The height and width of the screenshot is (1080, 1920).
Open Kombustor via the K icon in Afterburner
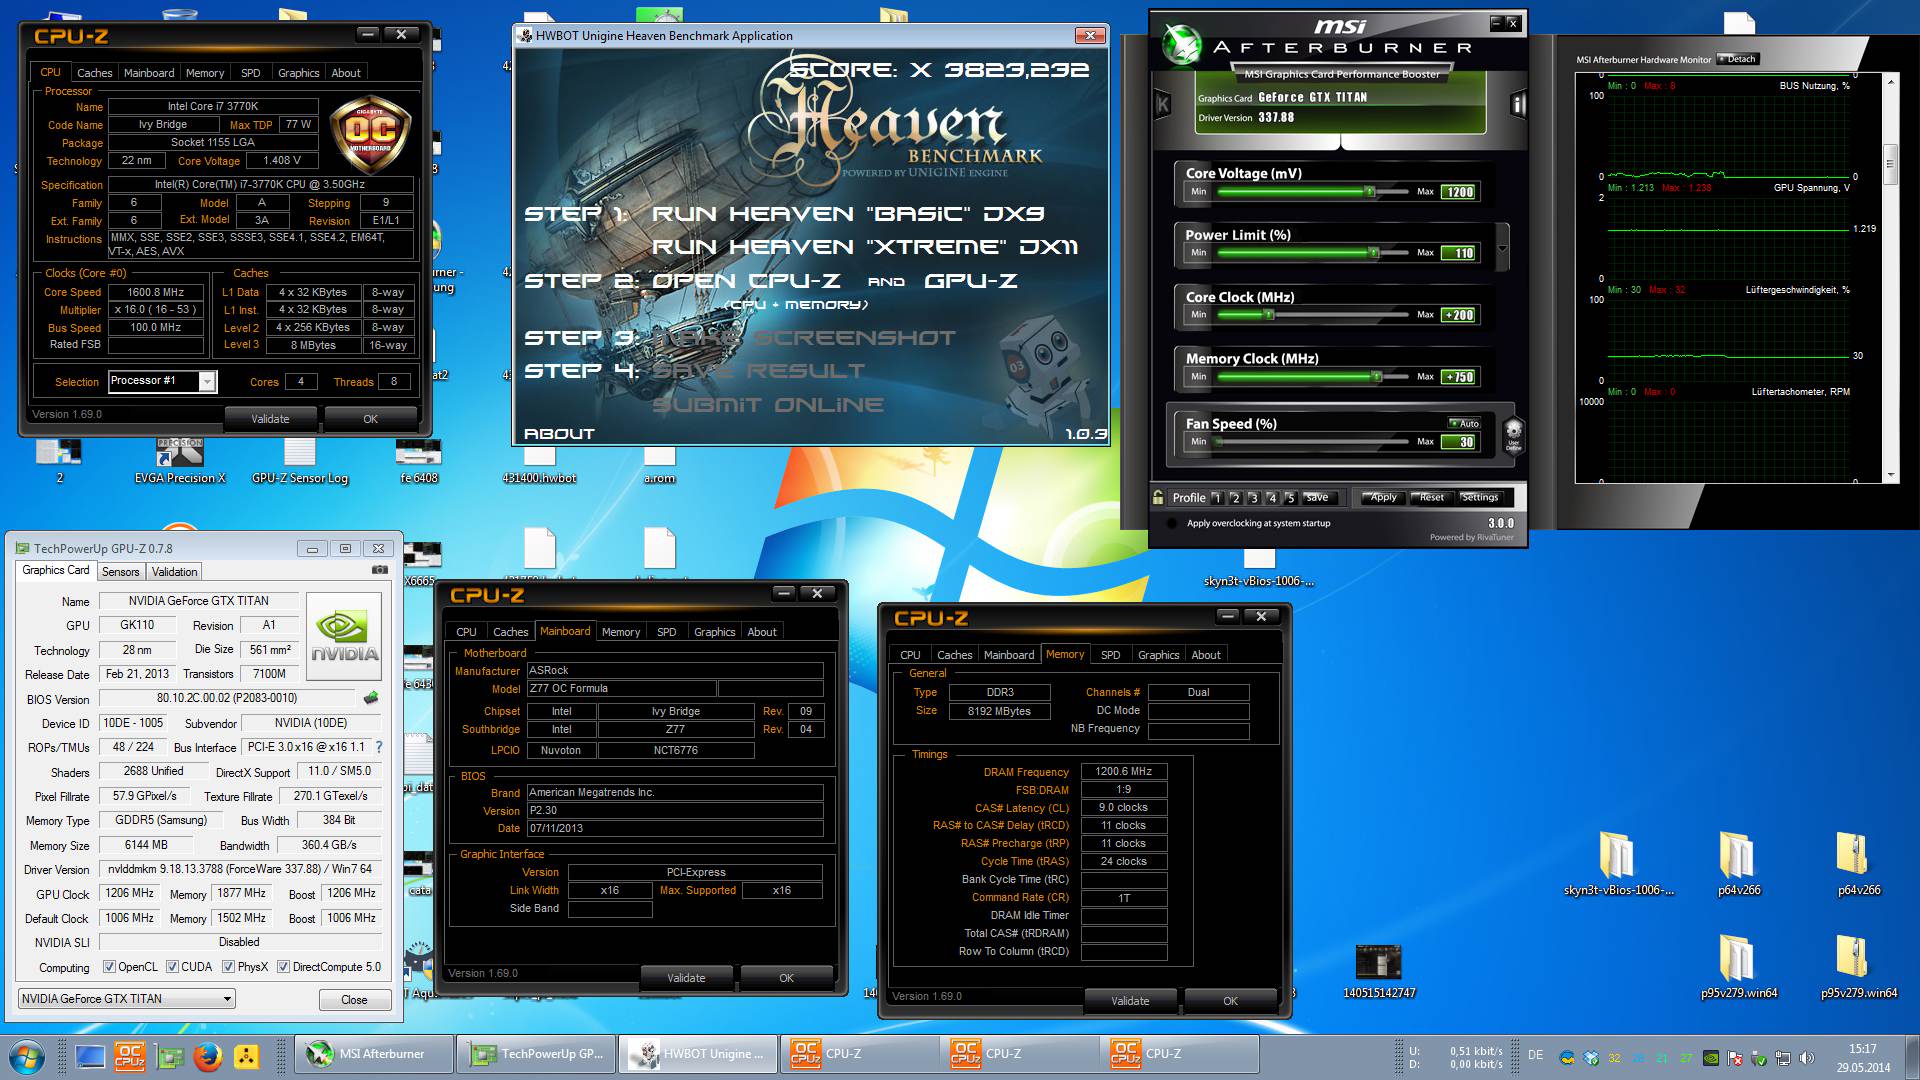tap(1163, 103)
